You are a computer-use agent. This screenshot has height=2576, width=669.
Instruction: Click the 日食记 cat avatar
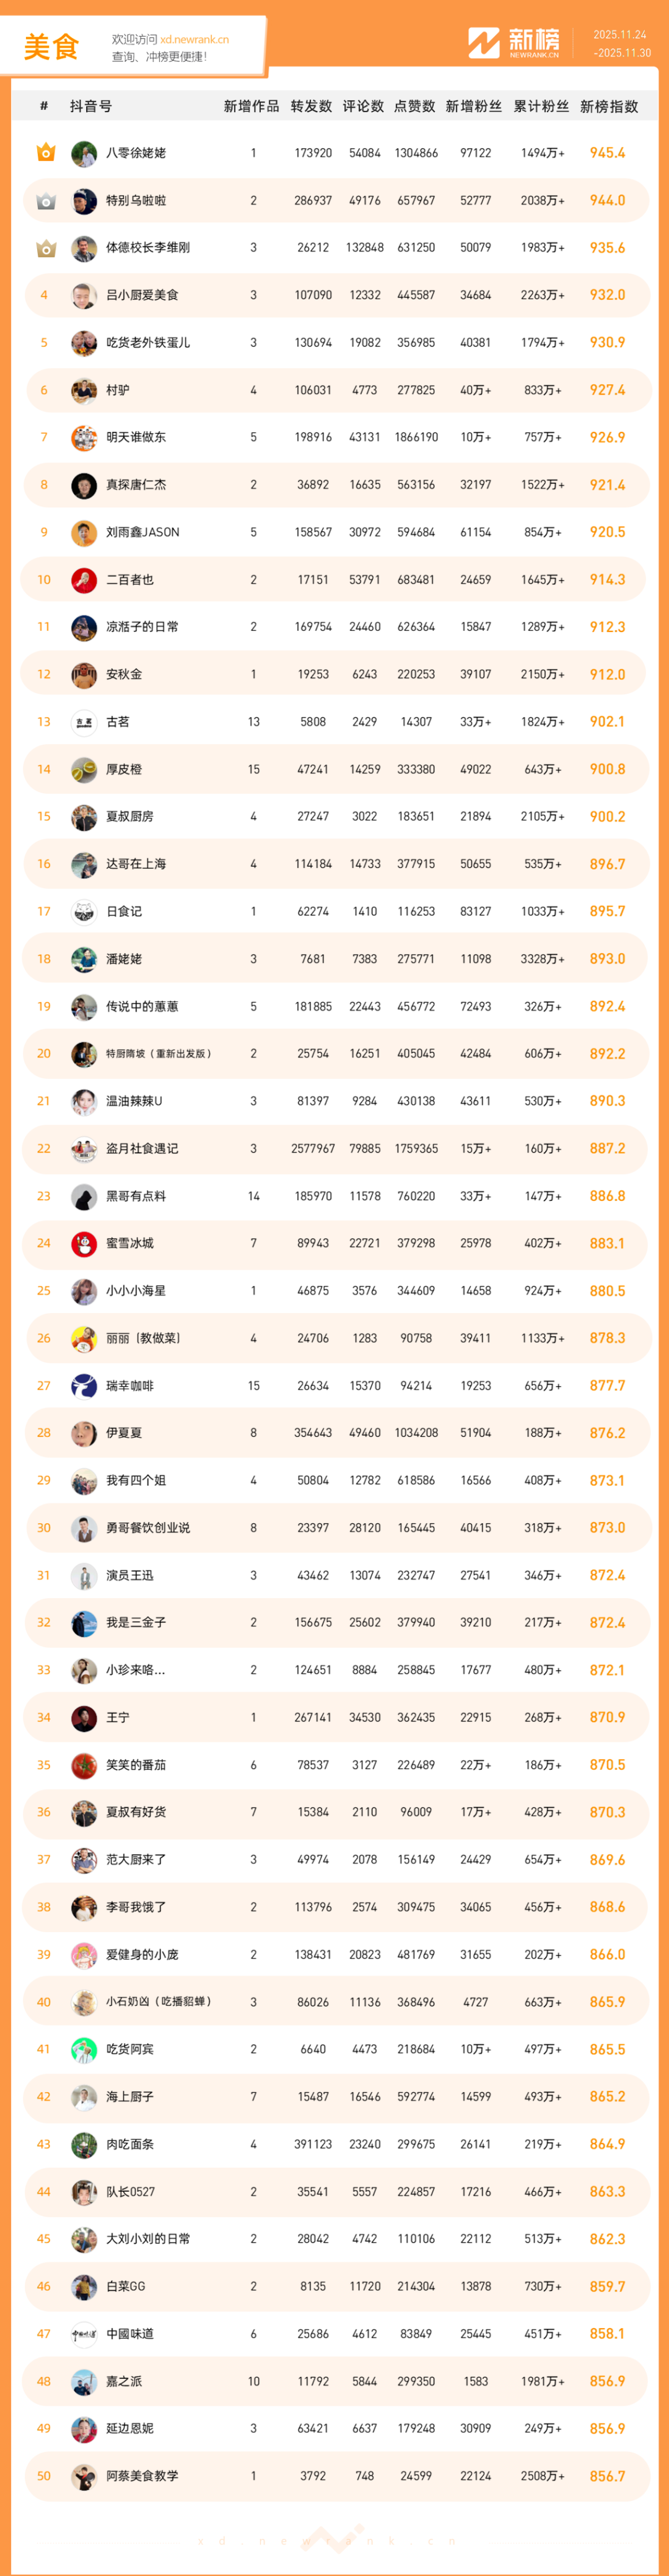[84, 911]
